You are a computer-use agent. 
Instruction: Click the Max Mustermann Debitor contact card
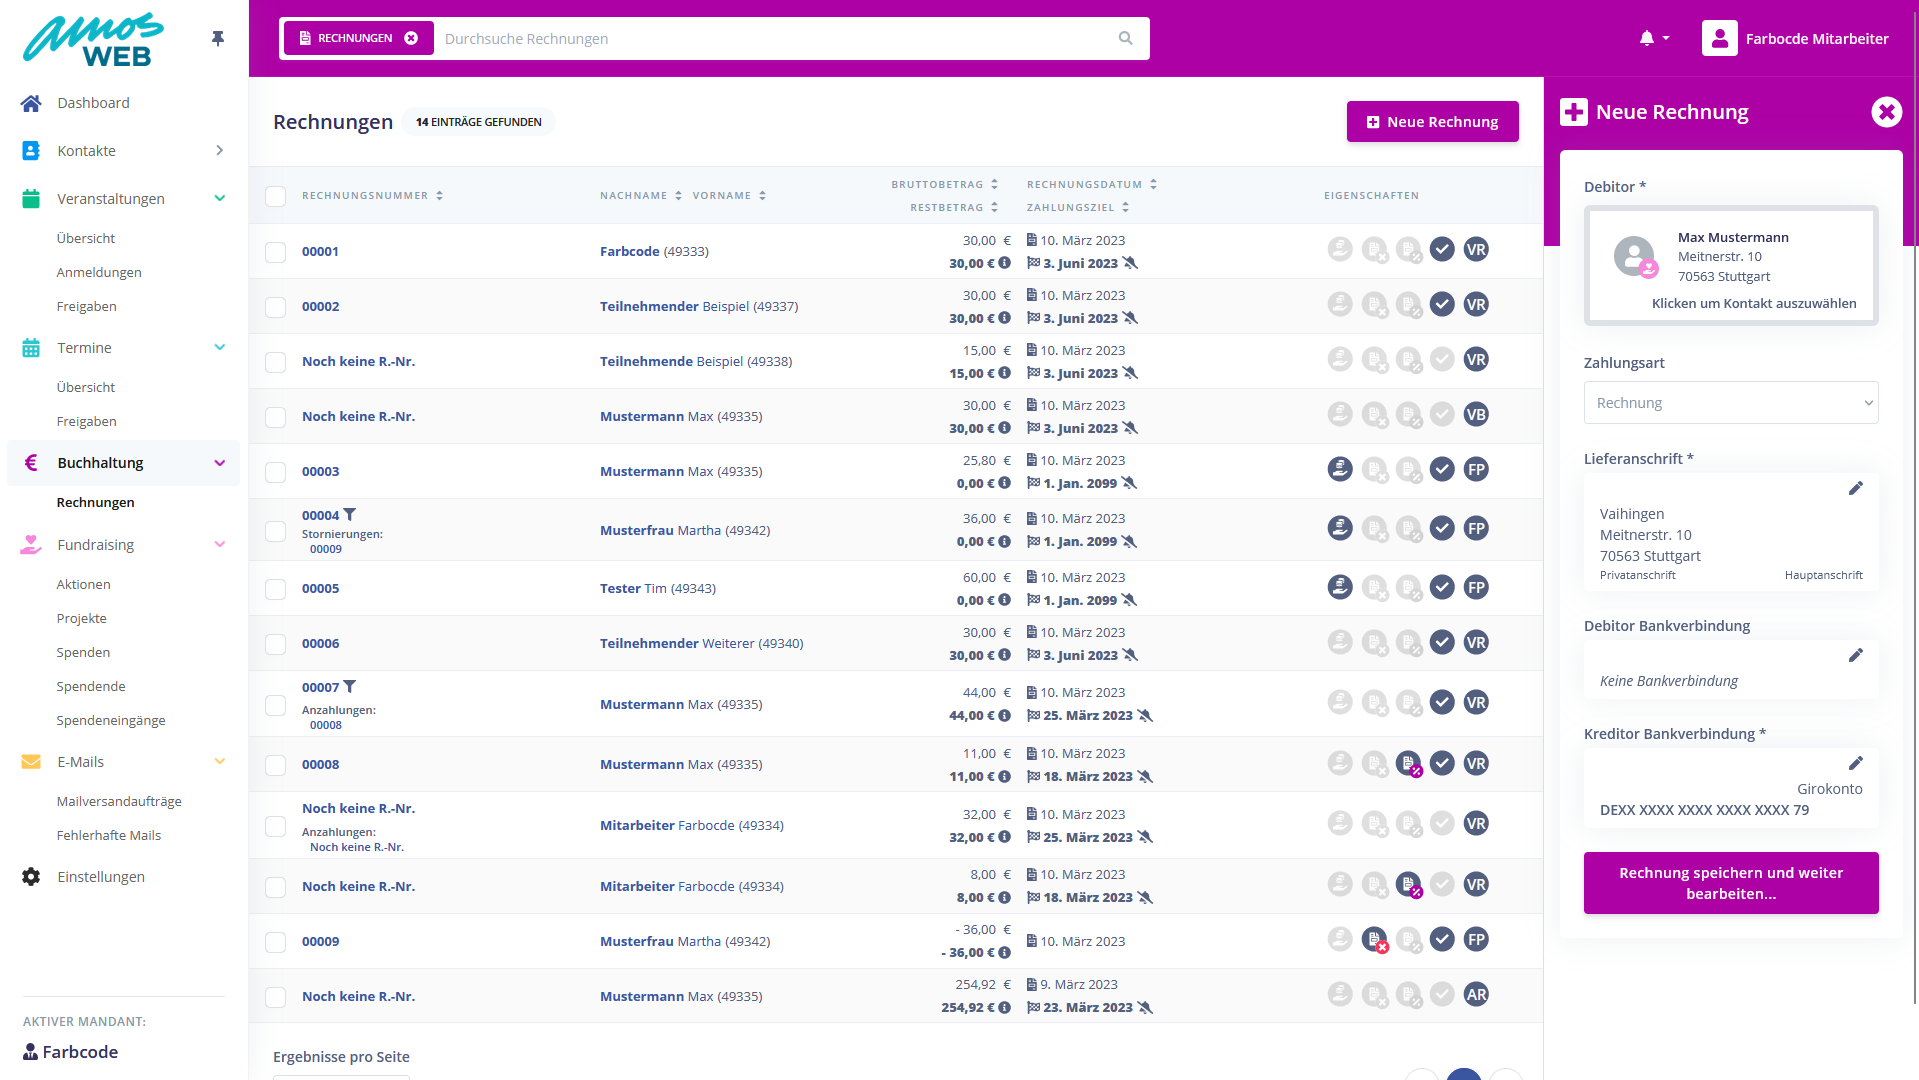[1731, 265]
